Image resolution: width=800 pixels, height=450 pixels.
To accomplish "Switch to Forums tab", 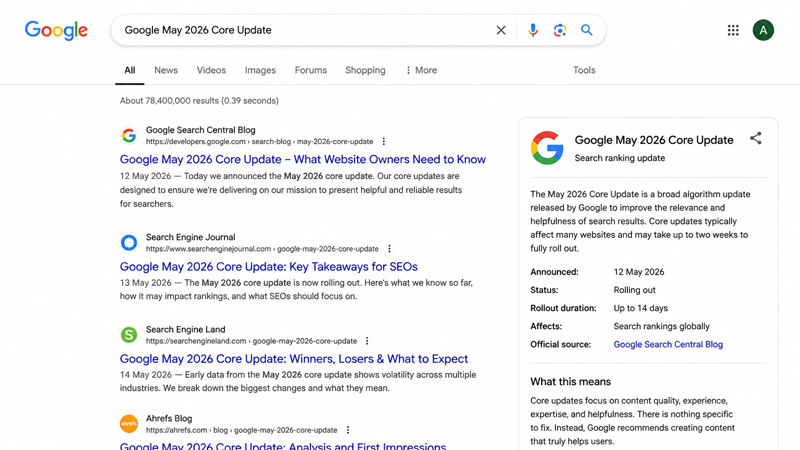I will (x=311, y=70).
